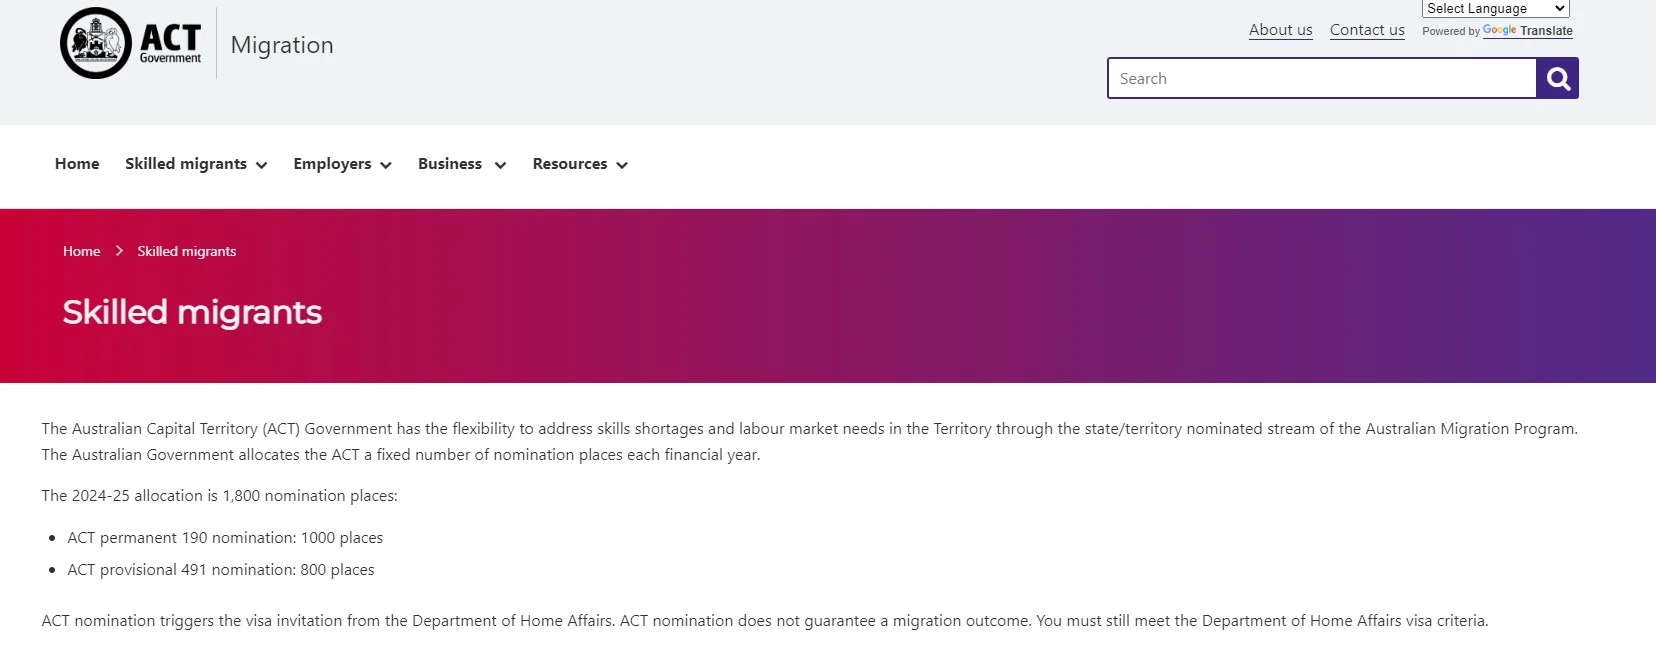
Task: Click the Migration site title
Action: [282, 45]
